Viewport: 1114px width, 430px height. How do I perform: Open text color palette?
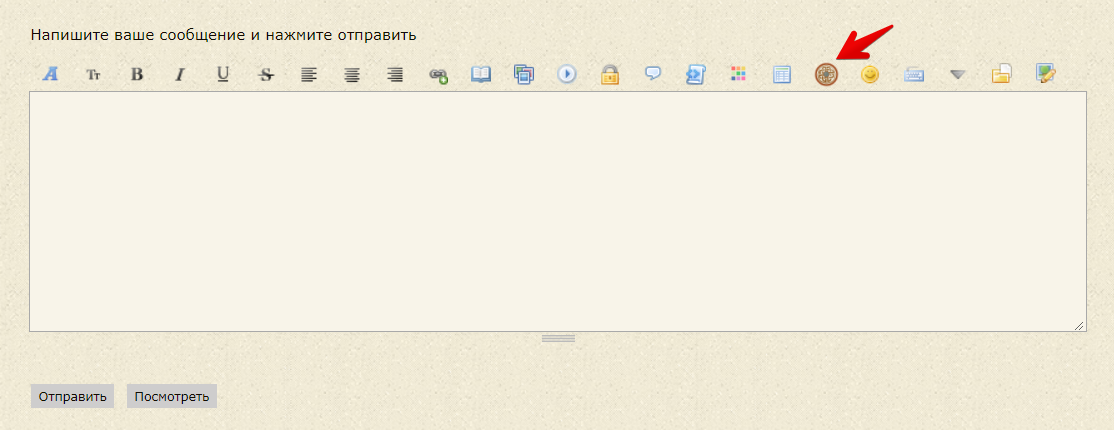click(739, 74)
